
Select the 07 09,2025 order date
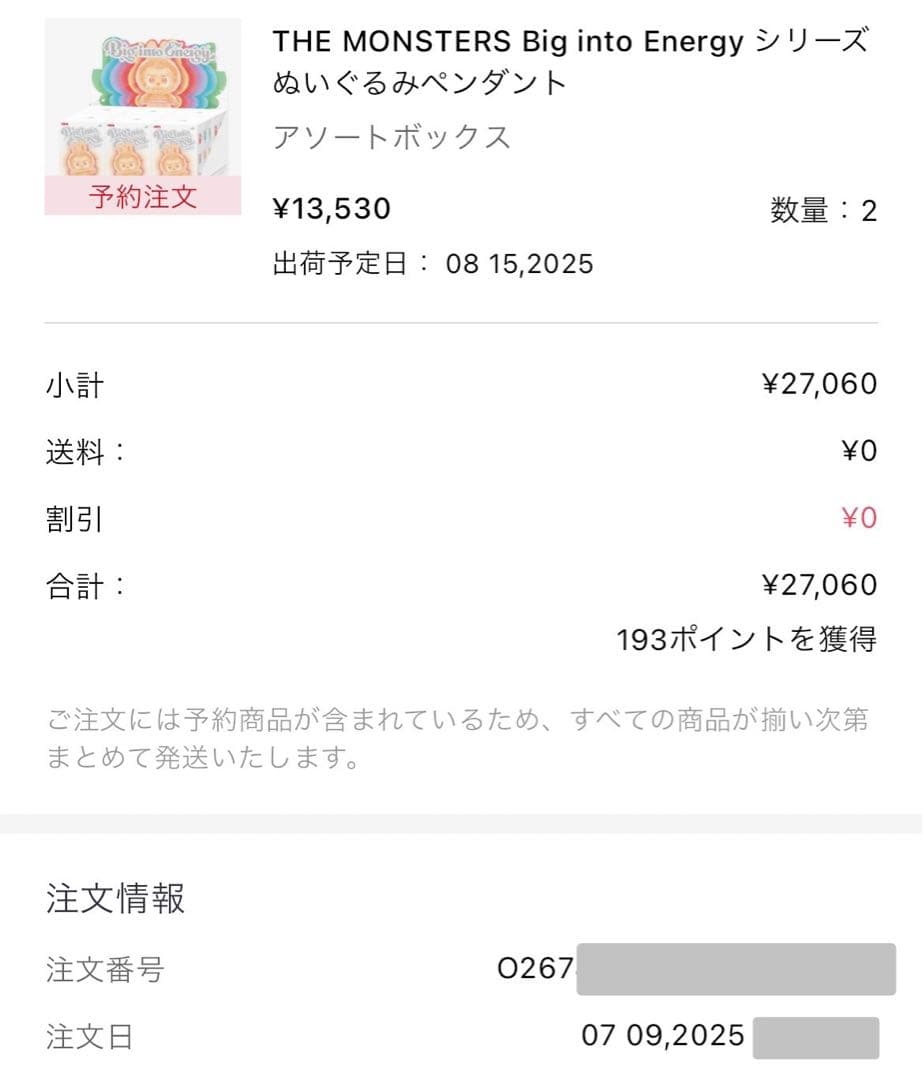tap(663, 1035)
